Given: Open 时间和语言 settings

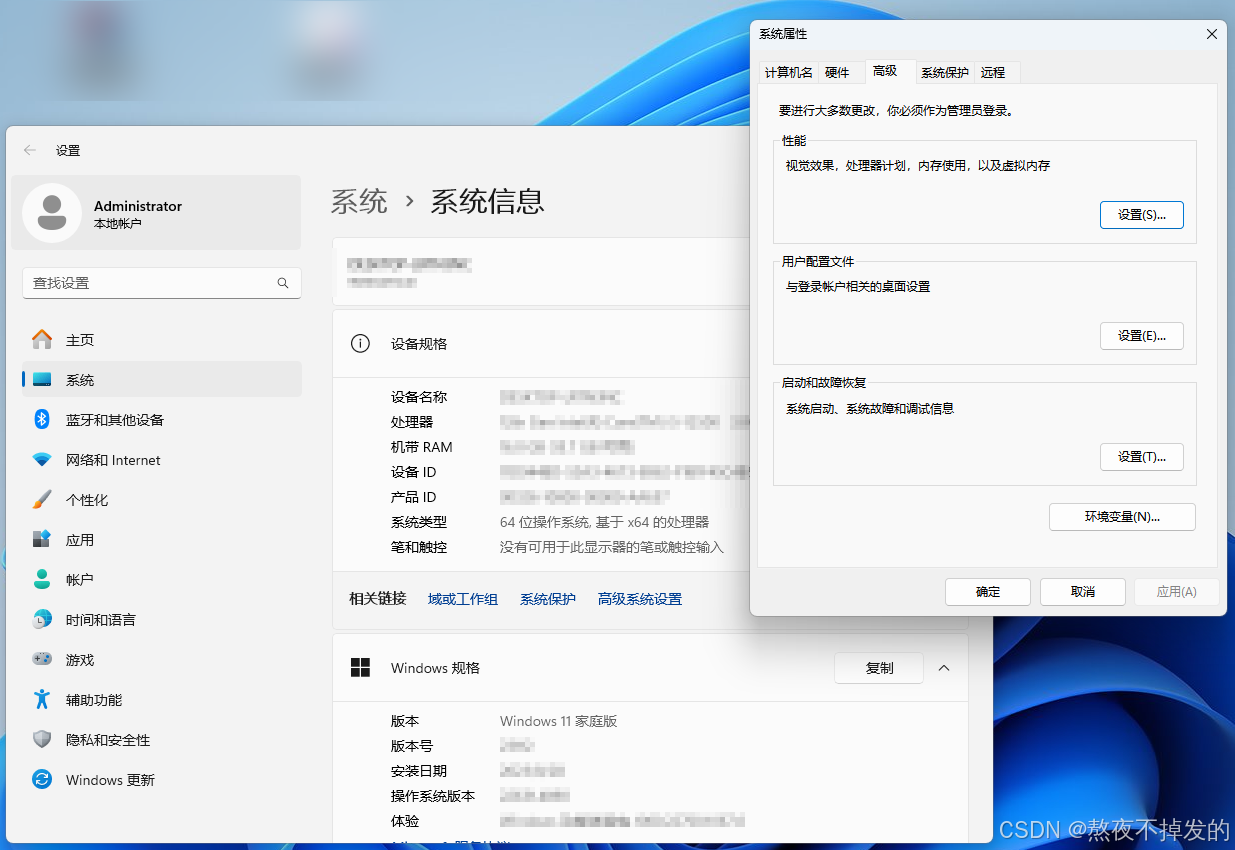Looking at the screenshot, I should point(101,619).
